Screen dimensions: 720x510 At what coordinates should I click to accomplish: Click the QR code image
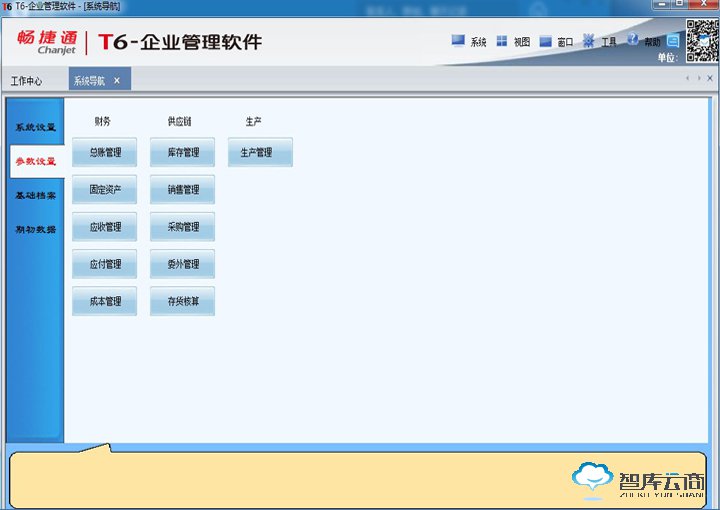pos(702,40)
